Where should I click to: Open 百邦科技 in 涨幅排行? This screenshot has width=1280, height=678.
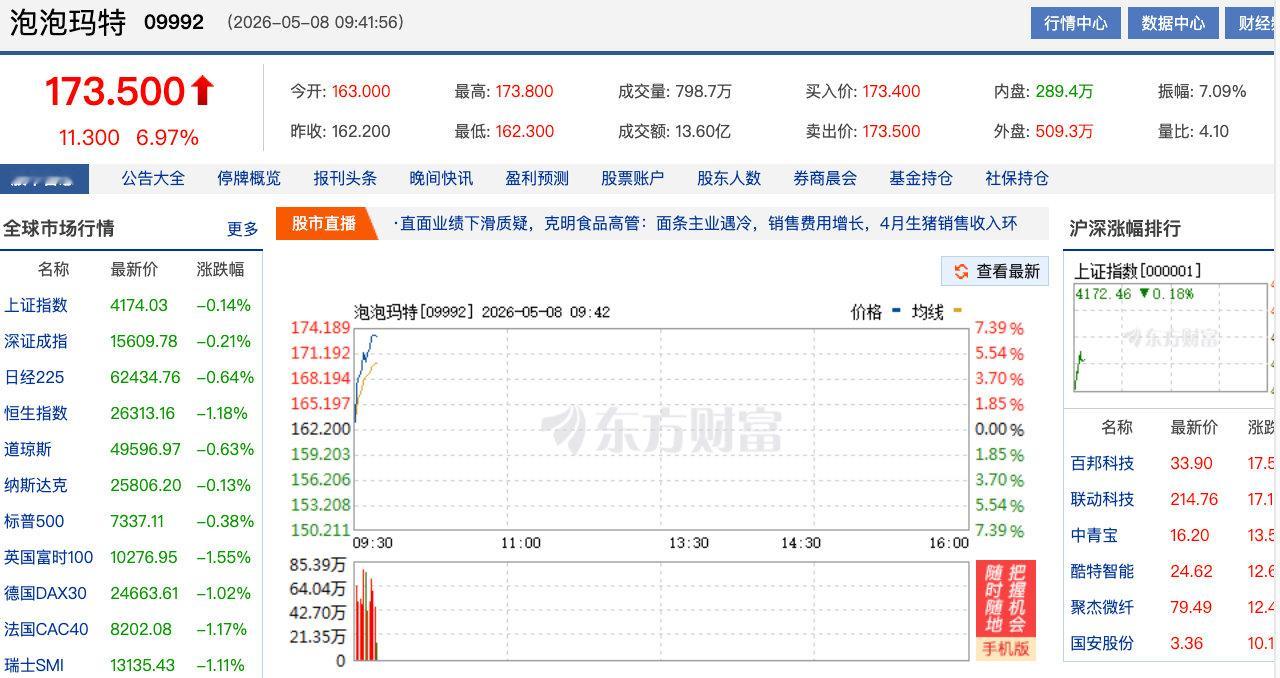(x=1102, y=463)
